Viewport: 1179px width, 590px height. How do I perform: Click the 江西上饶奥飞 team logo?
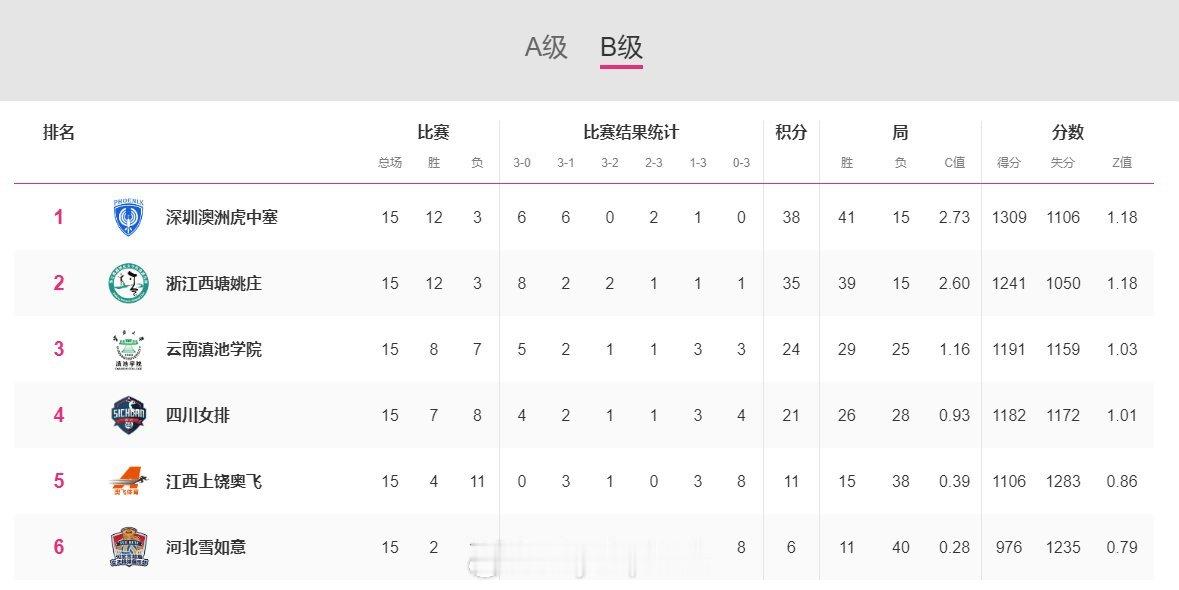pyautogui.click(x=129, y=481)
